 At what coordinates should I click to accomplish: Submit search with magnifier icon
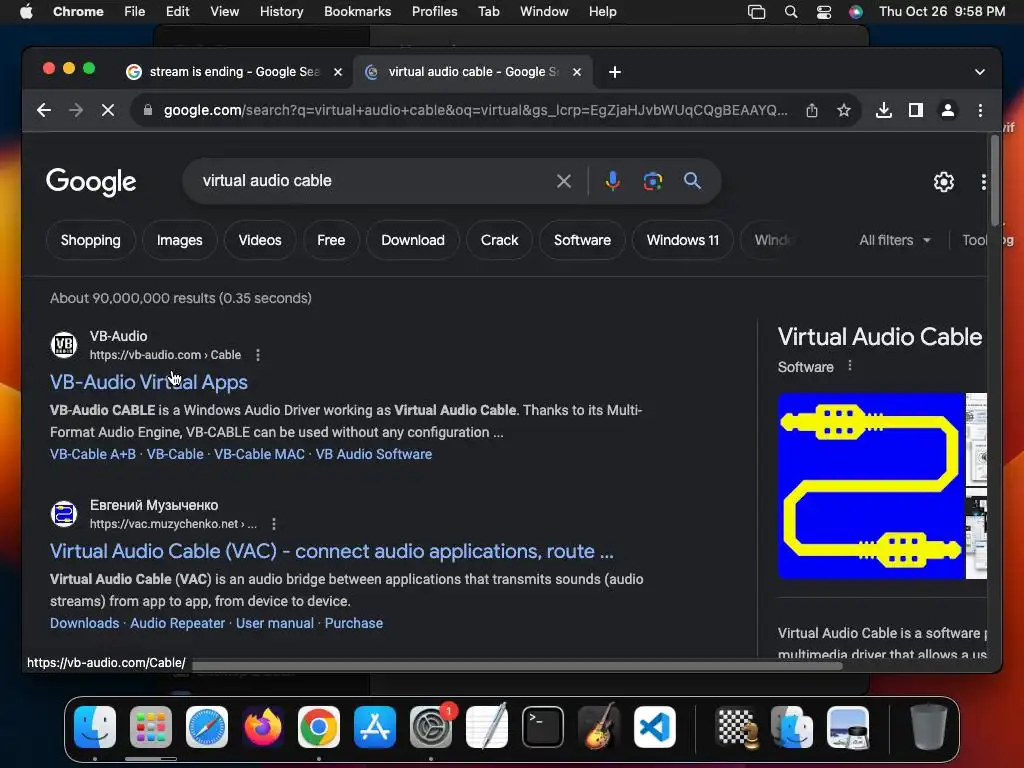[x=692, y=181]
